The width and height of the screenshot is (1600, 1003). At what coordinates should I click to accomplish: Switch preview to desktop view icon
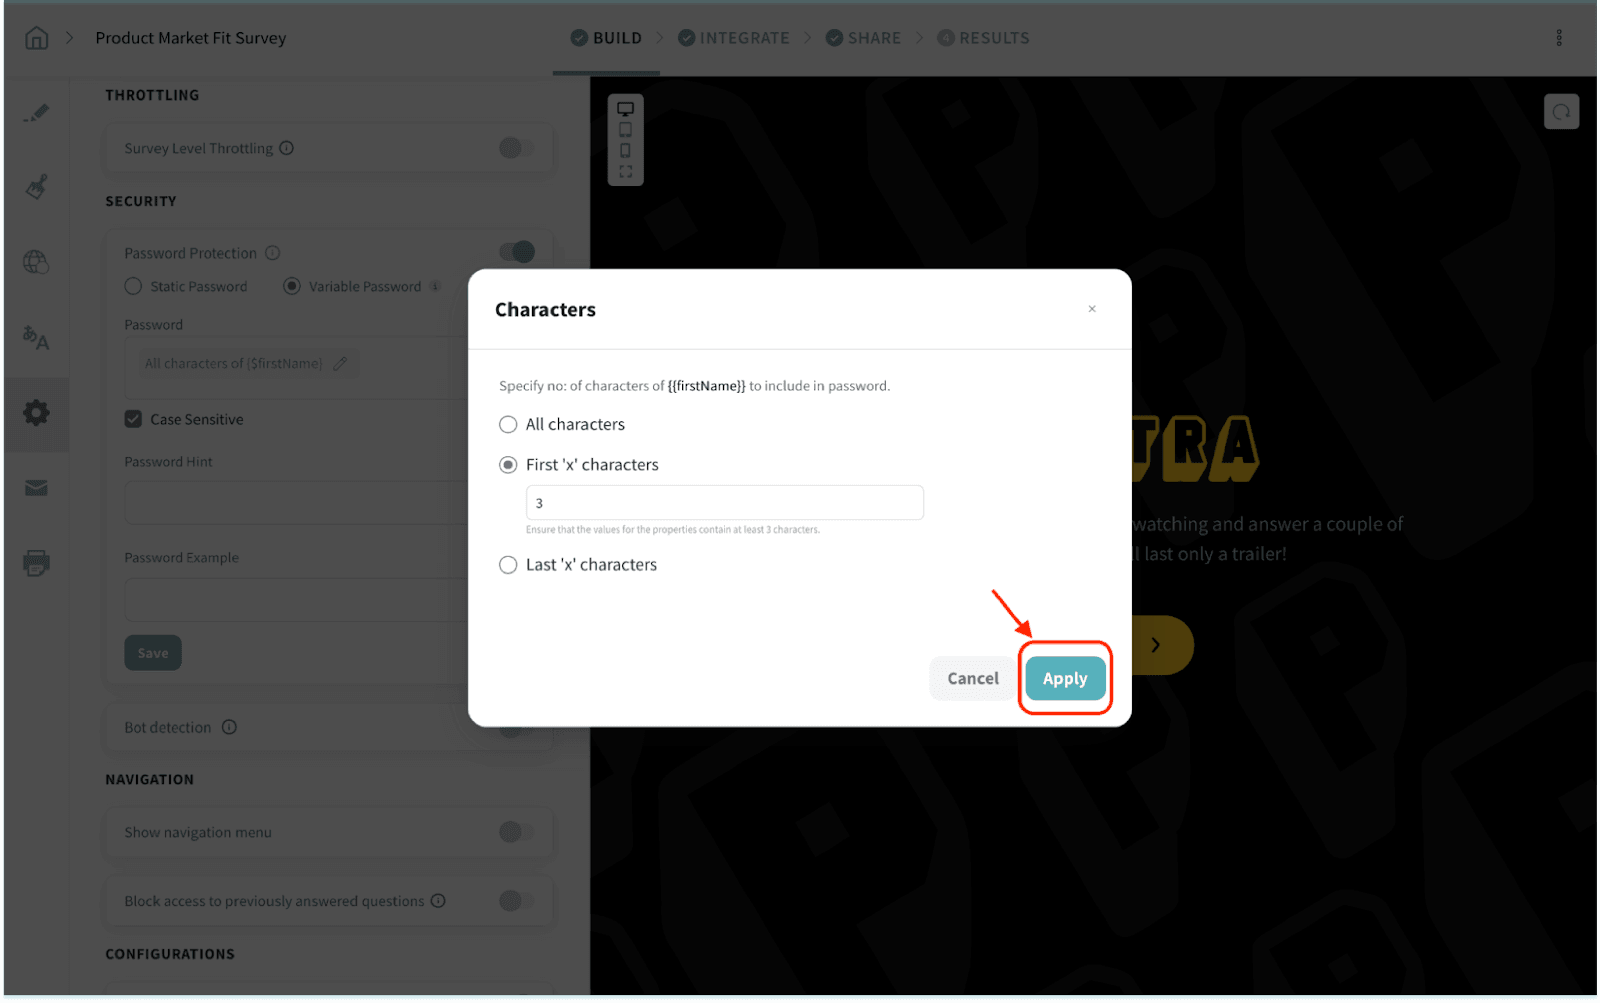point(625,109)
